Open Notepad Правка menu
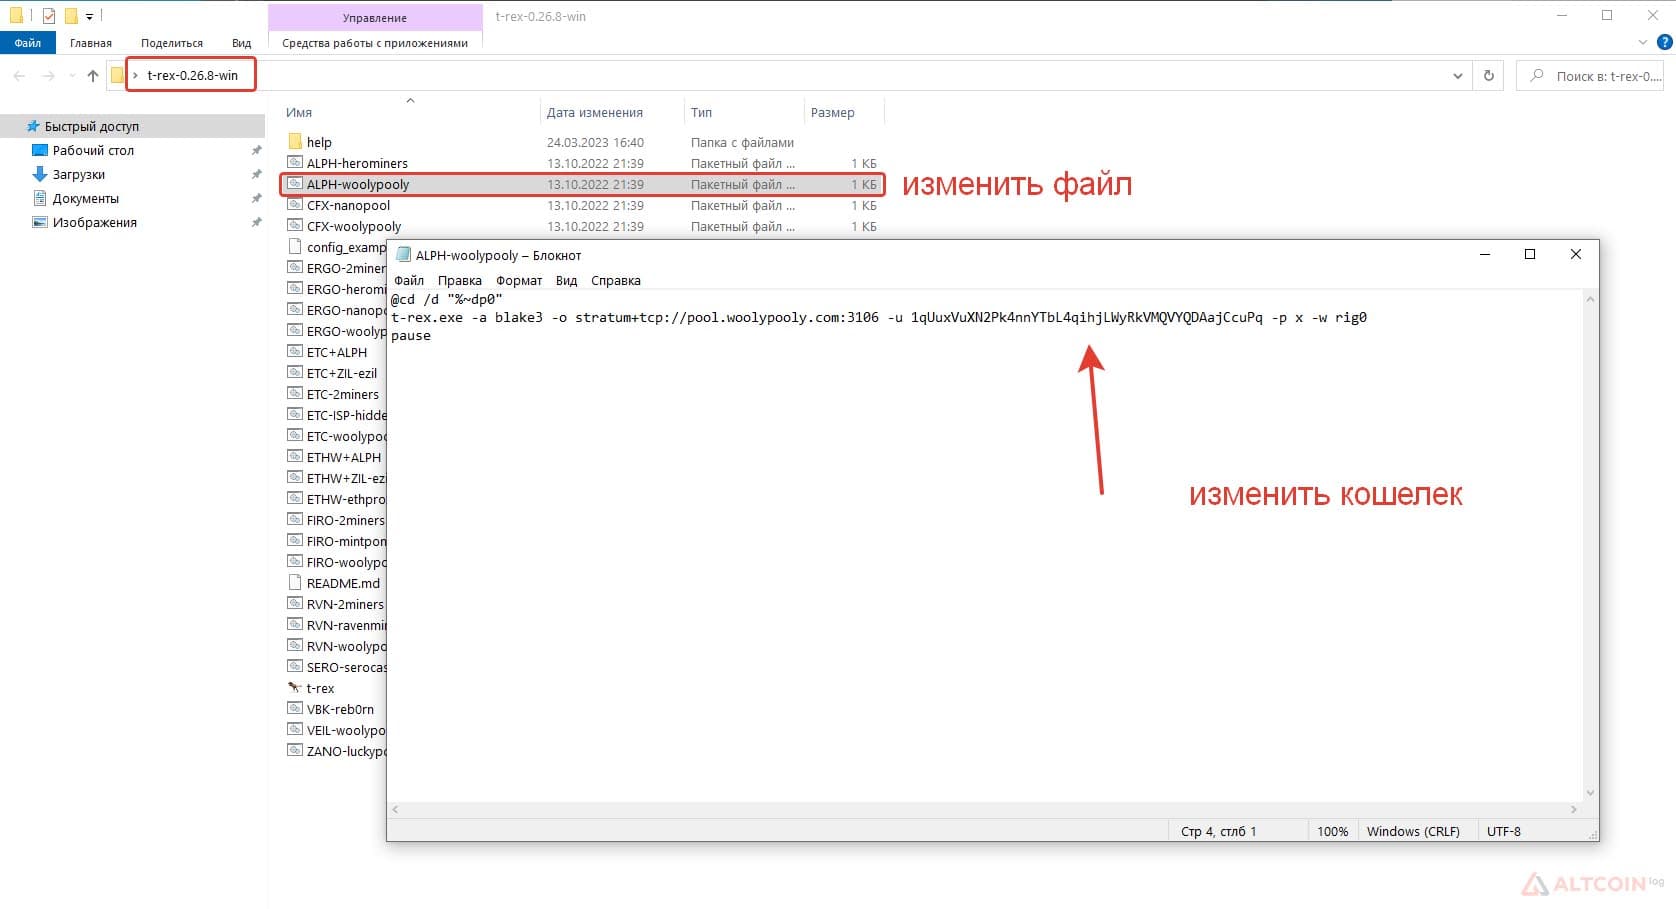 (460, 281)
